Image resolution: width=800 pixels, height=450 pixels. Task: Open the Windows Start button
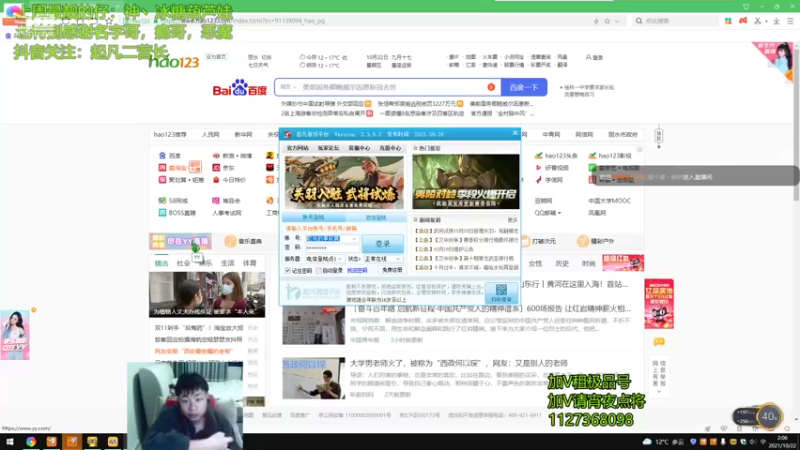(x=10, y=442)
